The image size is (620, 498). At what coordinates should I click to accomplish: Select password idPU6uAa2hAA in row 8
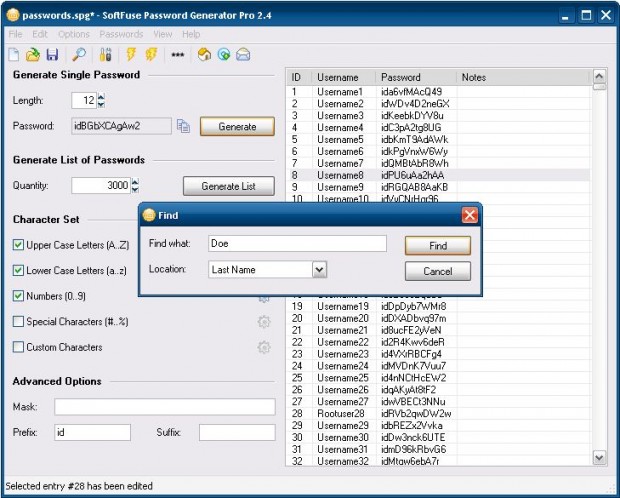[412, 175]
